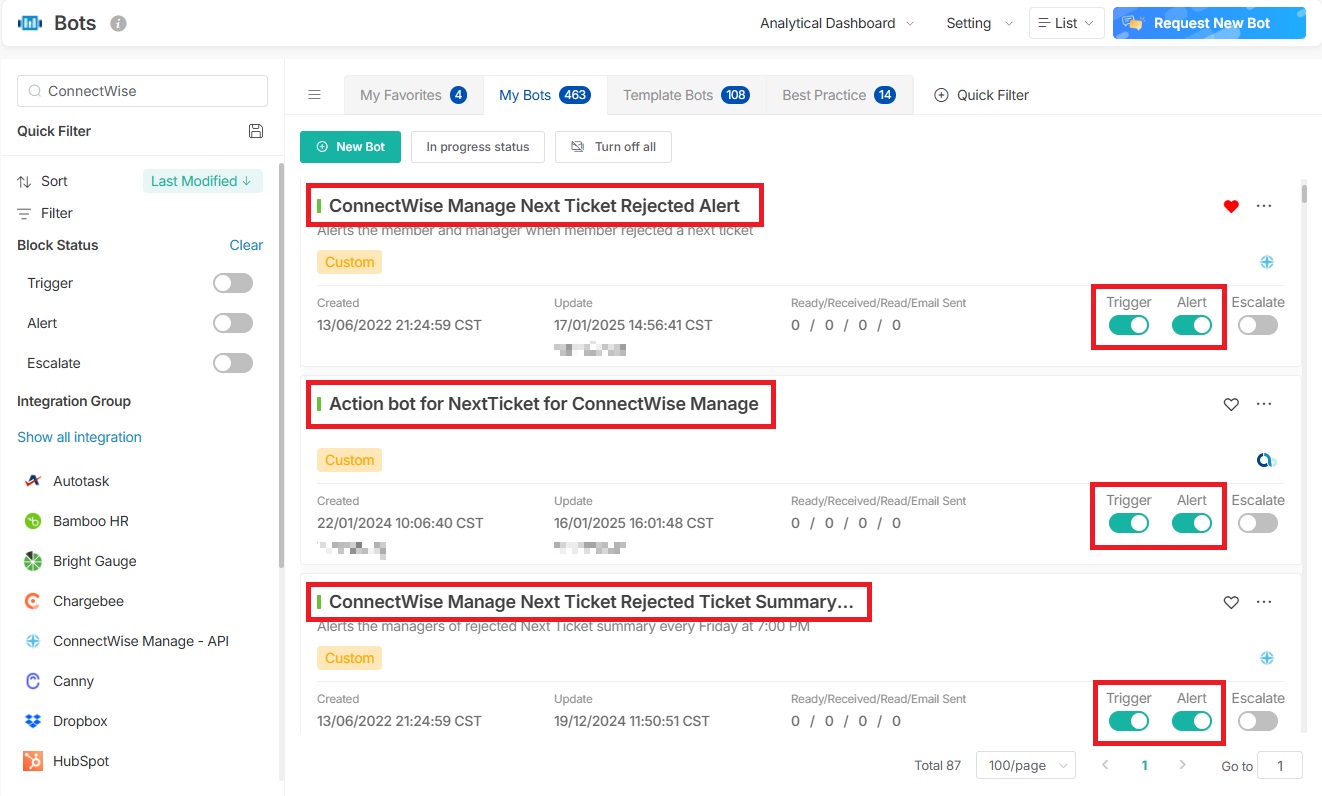This screenshot has height=796, width=1322.
Task: Open the List view dropdown
Action: tap(1065, 23)
